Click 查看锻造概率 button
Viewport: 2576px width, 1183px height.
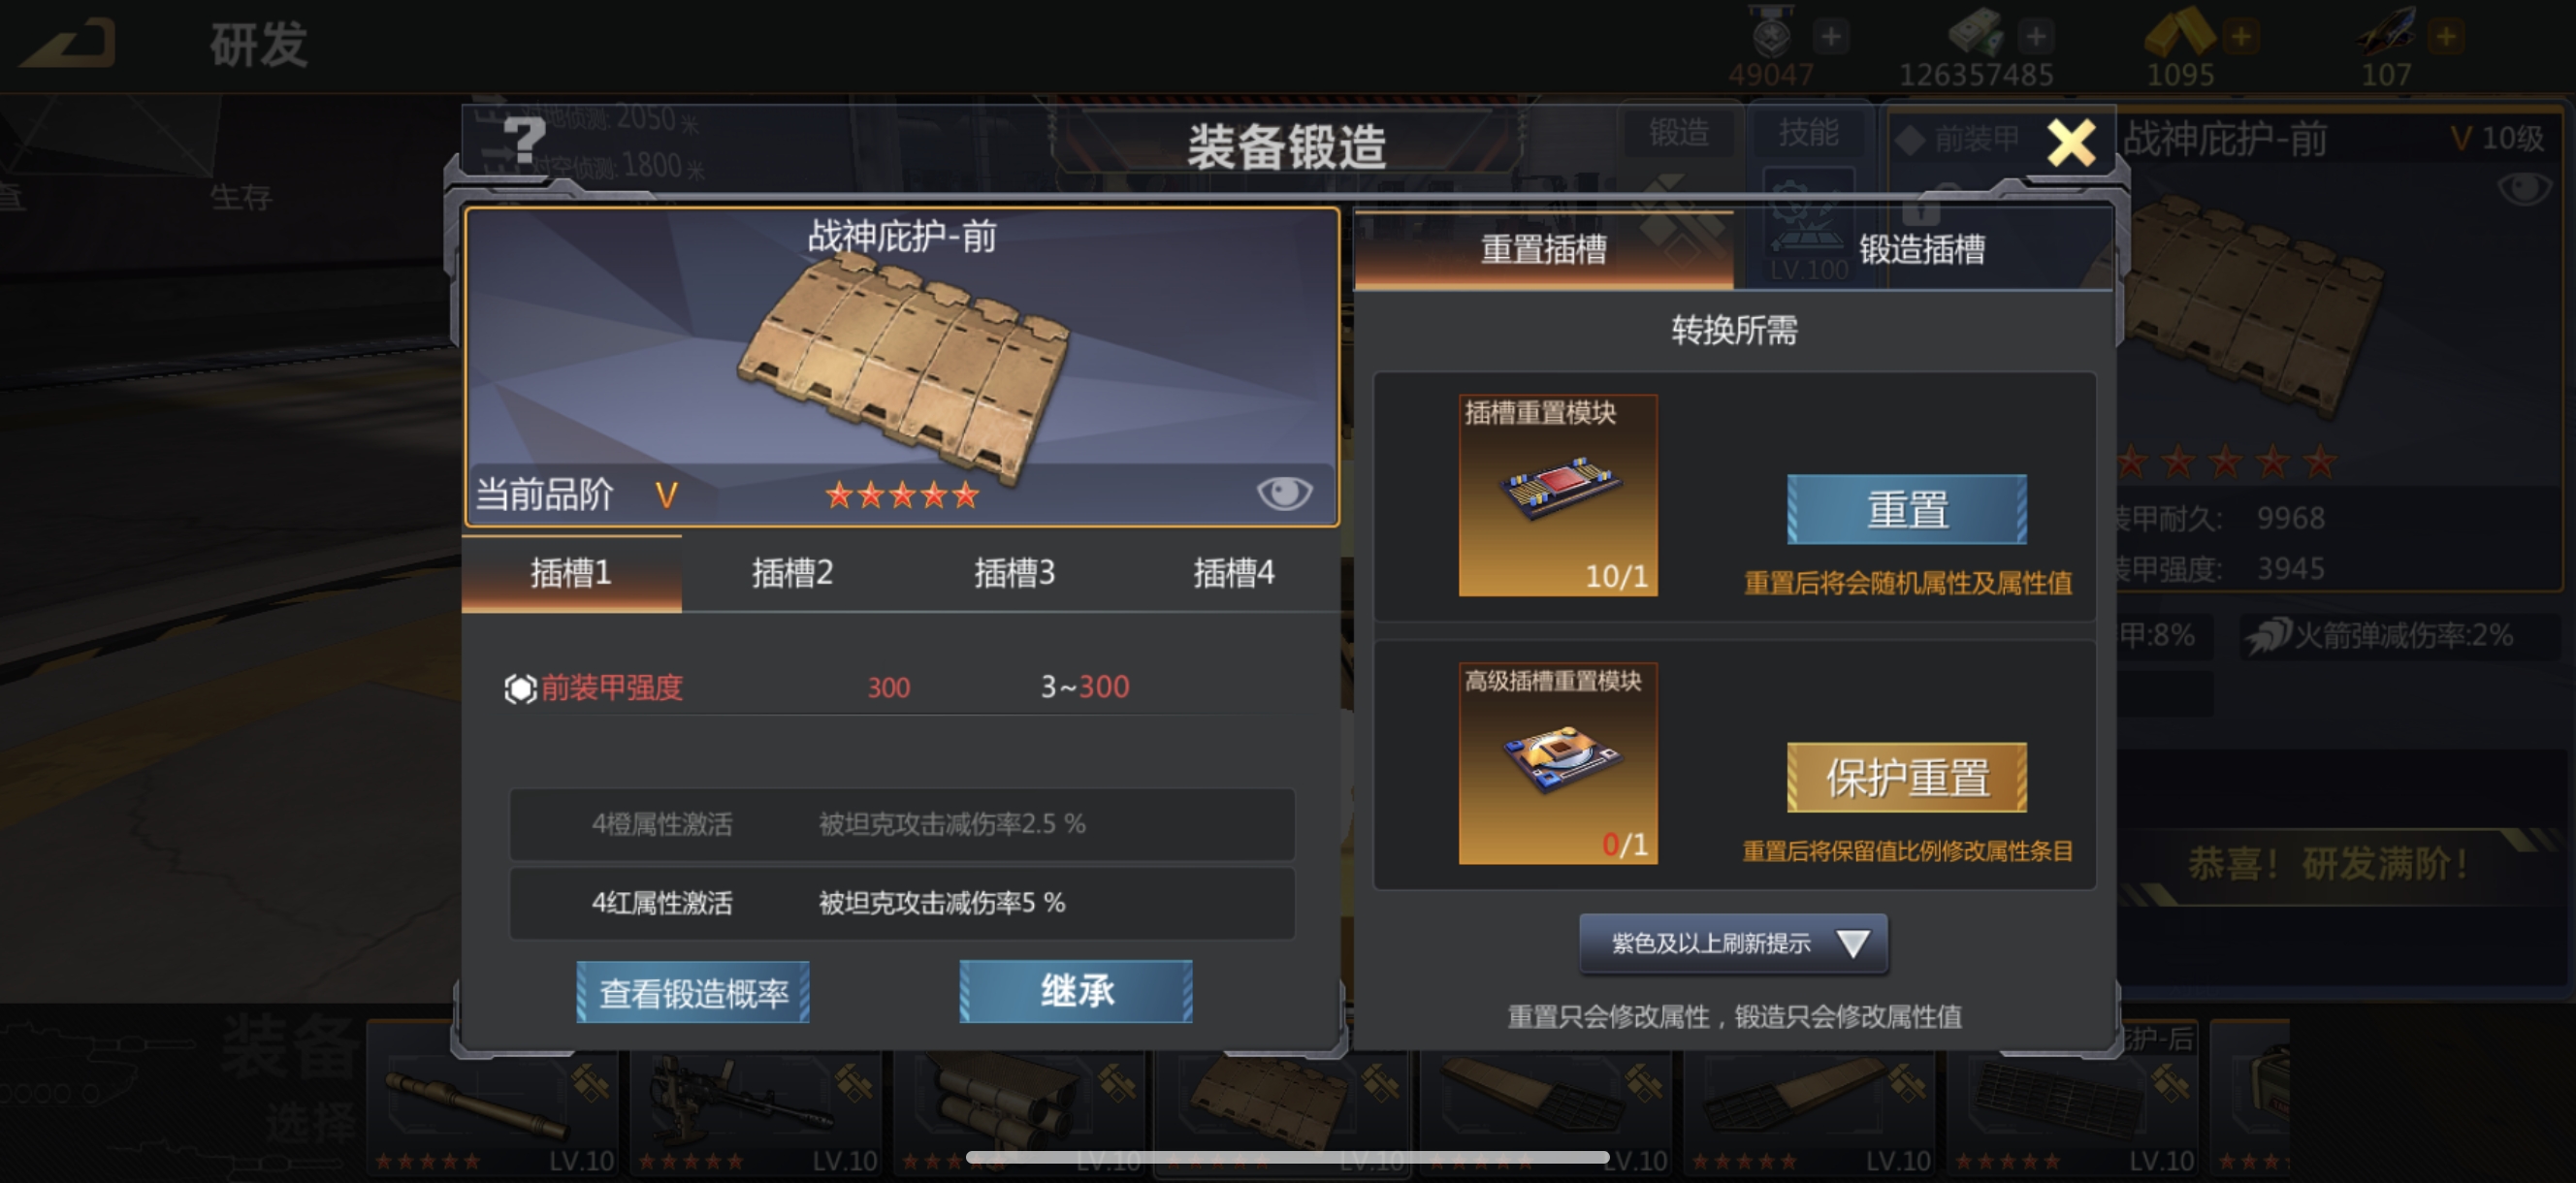(x=693, y=992)
